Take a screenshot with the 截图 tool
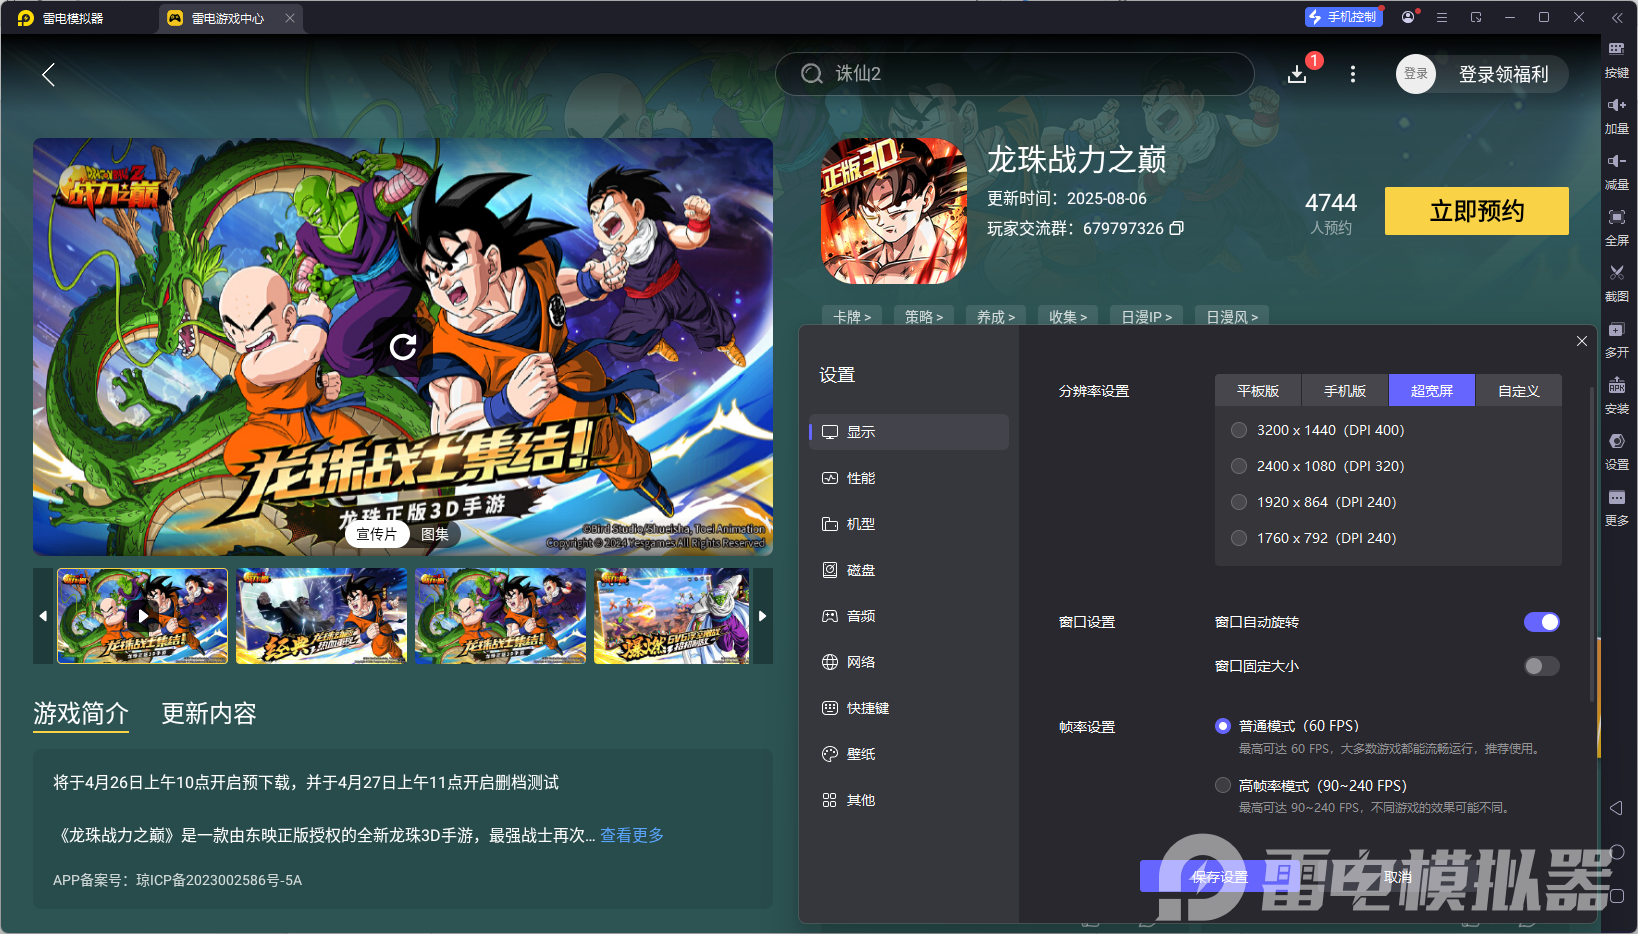1638x934 pixels. click(x=1616, y=283)
